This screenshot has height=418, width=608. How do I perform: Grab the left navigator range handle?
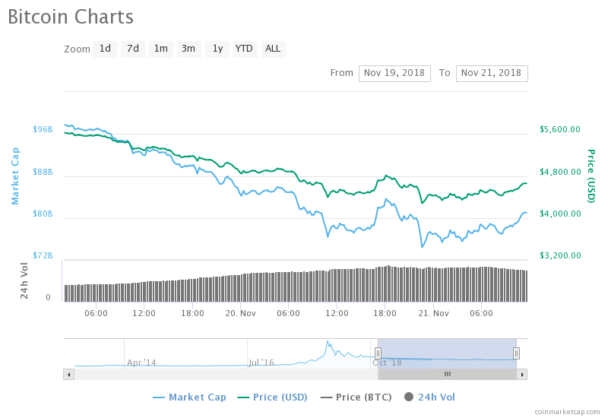[x=378, y=353]
